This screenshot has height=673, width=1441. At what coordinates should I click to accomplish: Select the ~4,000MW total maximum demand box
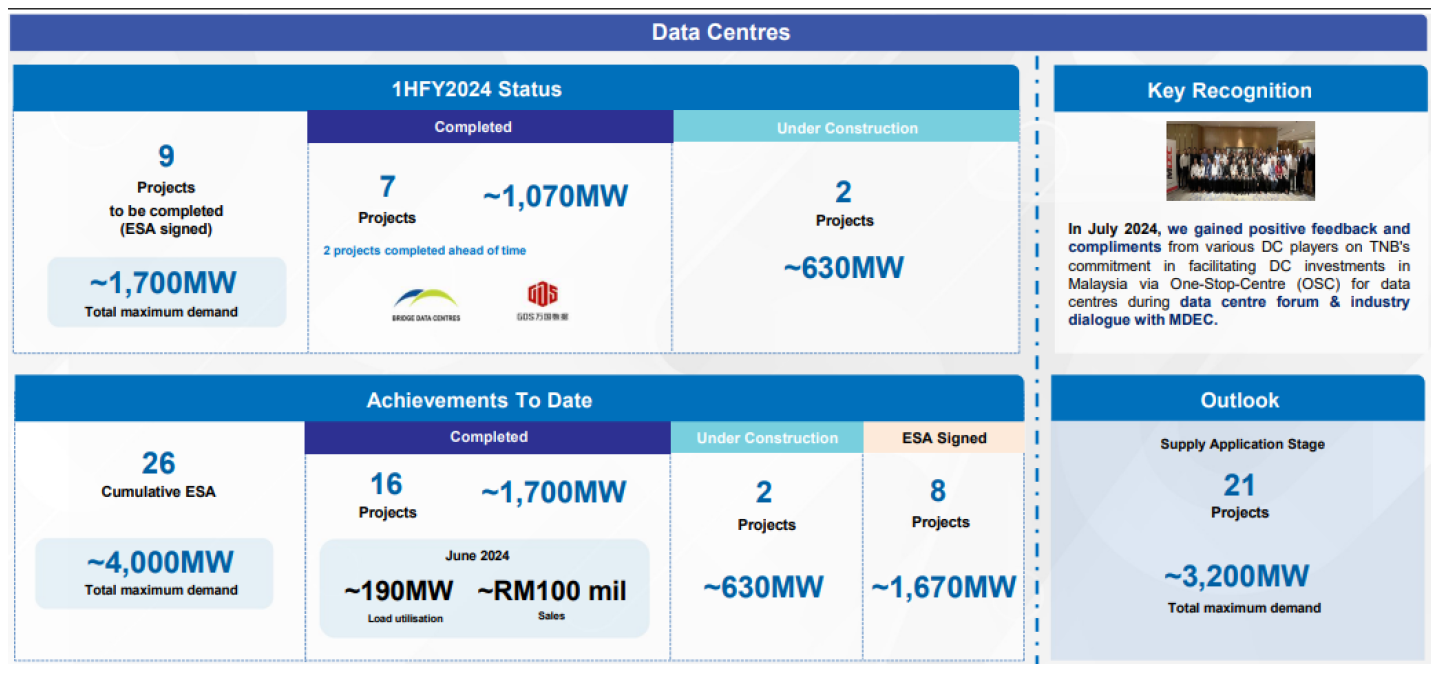point(160,572)
